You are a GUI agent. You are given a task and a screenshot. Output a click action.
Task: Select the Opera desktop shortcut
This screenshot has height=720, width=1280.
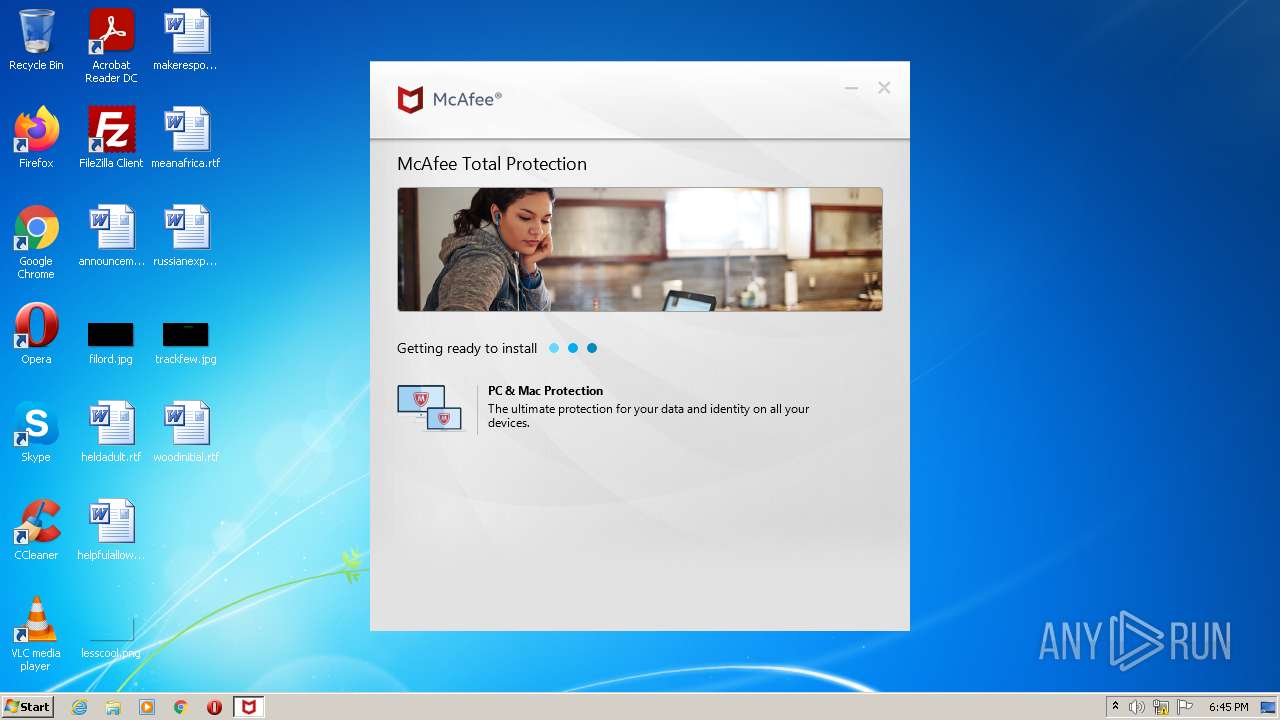coord(36,334)
